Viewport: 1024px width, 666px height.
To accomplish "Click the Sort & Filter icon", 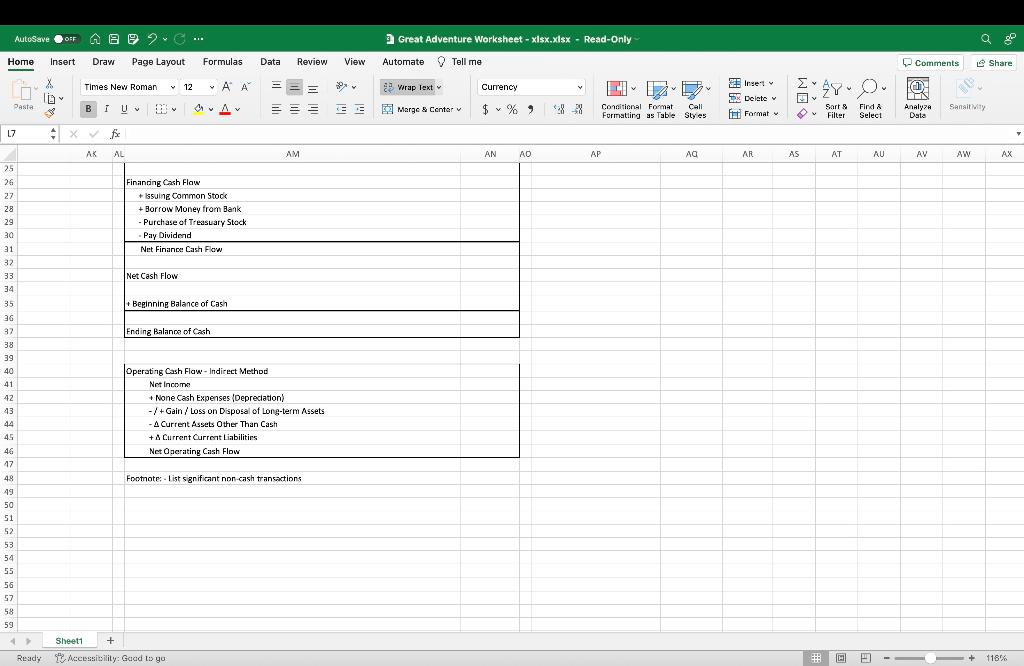I will tap(836, 99).
